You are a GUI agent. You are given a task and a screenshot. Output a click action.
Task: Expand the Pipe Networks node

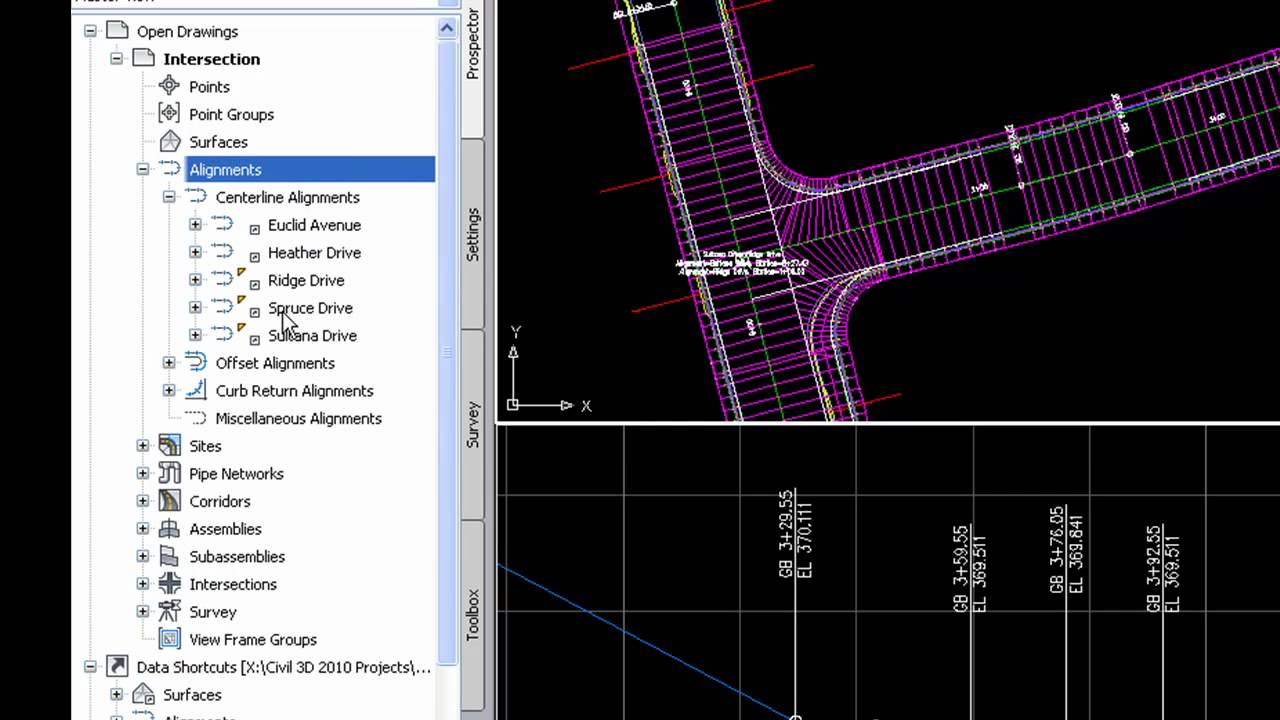pyautogui.click(x=143, y=473)
